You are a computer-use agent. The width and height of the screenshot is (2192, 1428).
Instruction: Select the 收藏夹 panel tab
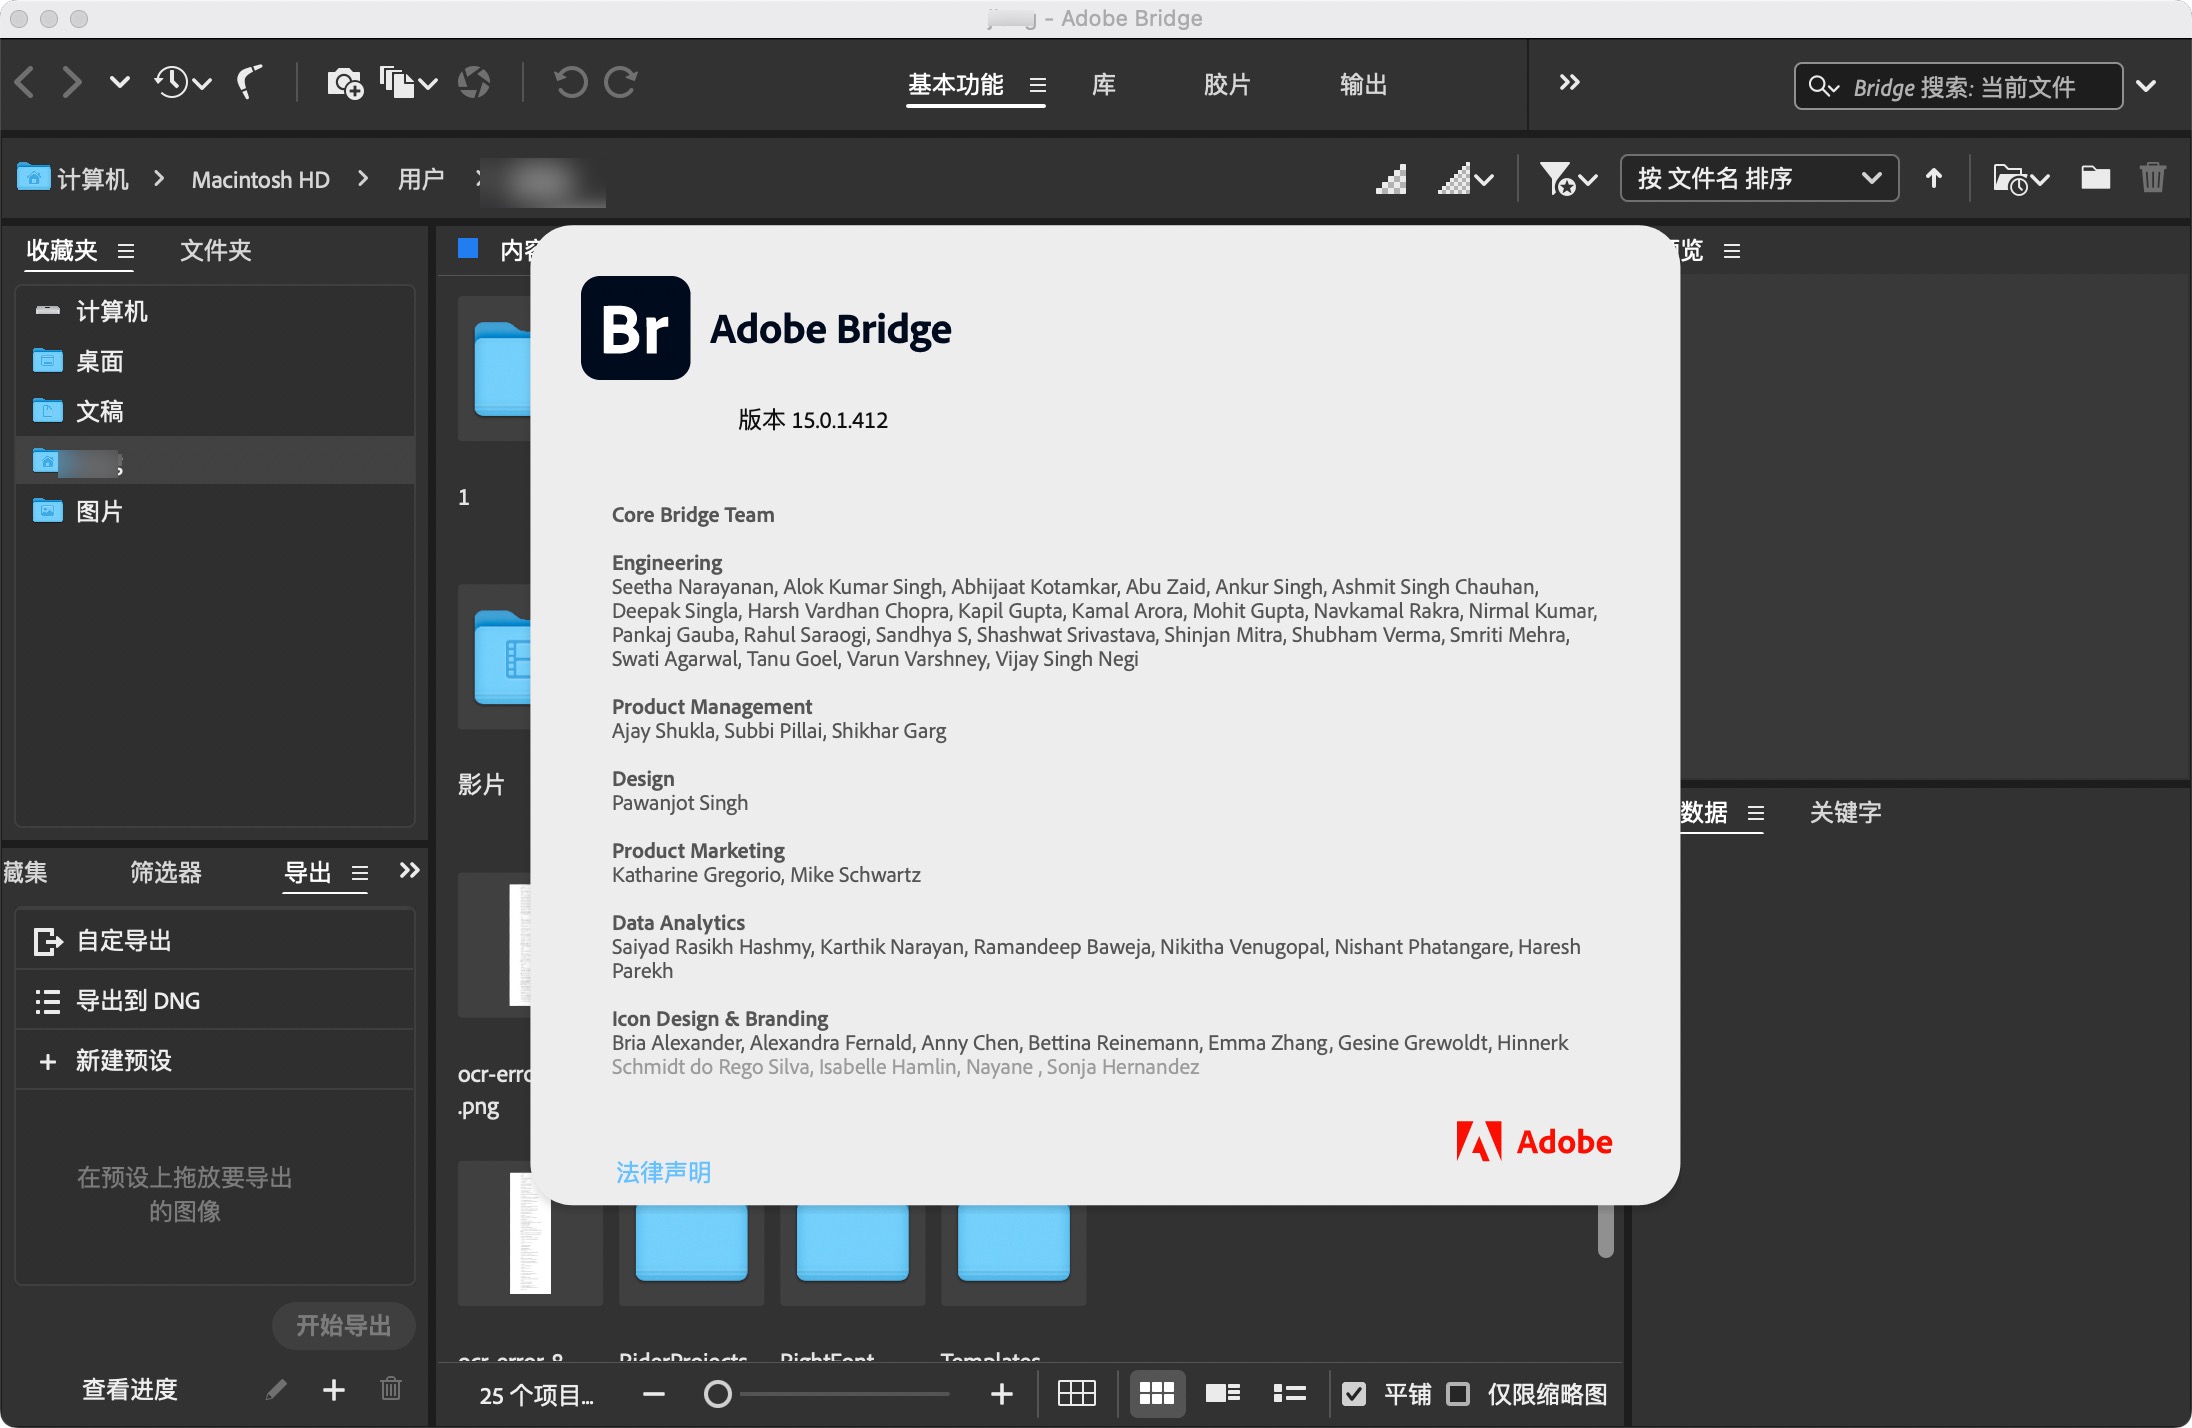pos(62,250)
